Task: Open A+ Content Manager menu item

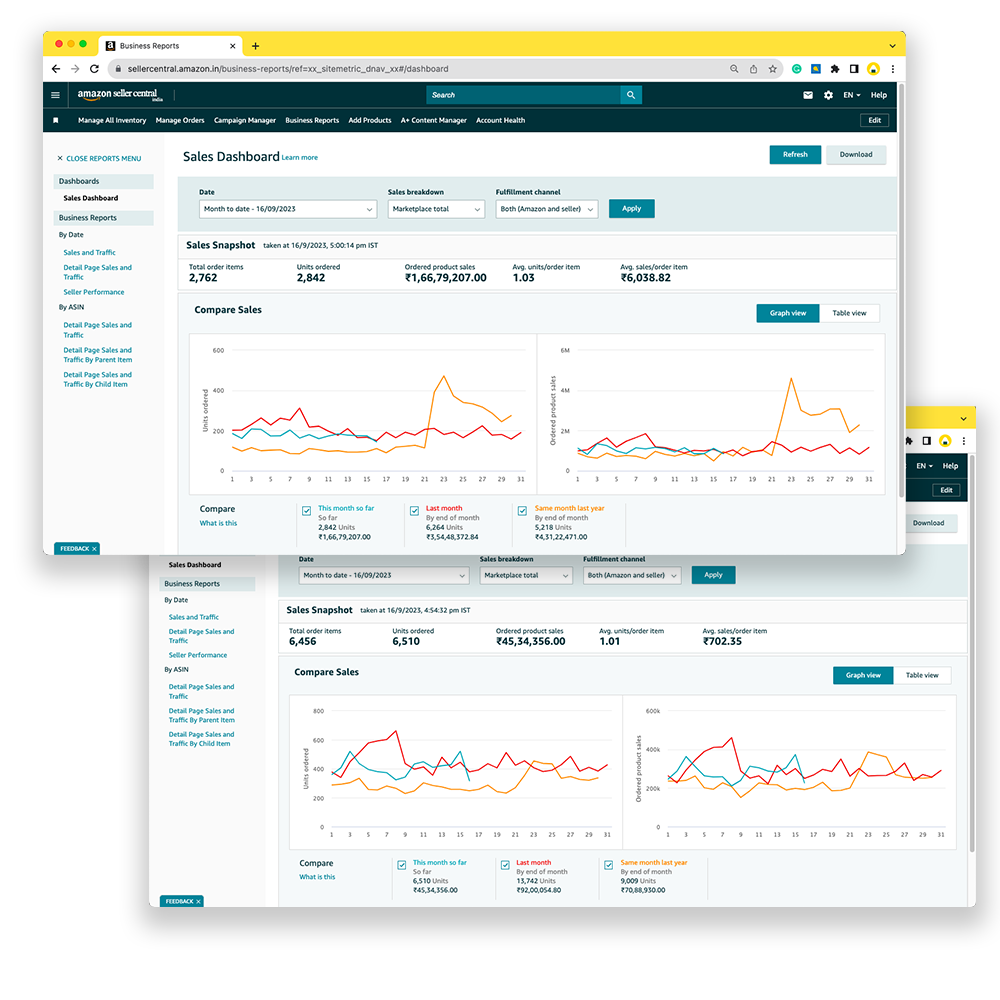Action: coord(434,121)
